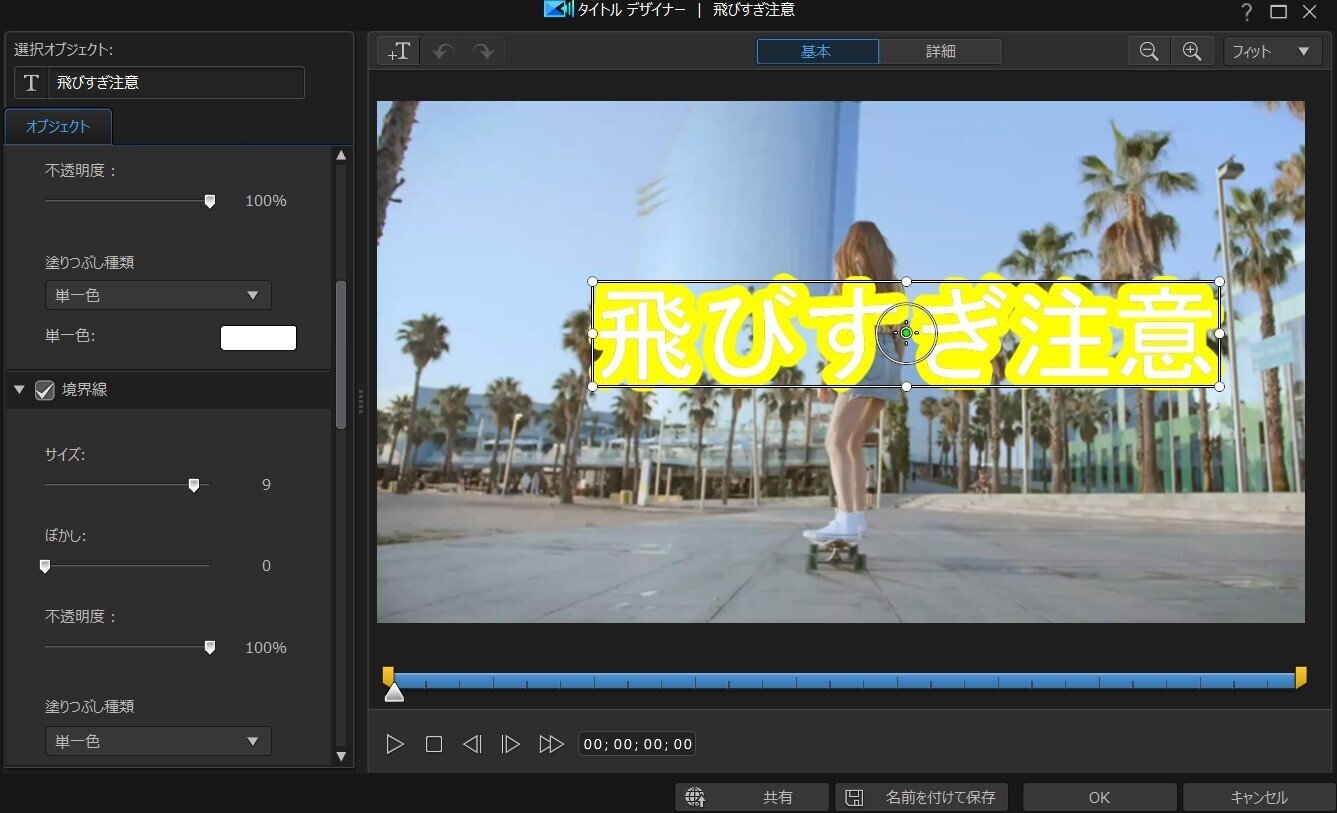This screenshot has width=1337, height=813.
Task: Click the timeline end yellow marker
Action: coord(1301,677)
